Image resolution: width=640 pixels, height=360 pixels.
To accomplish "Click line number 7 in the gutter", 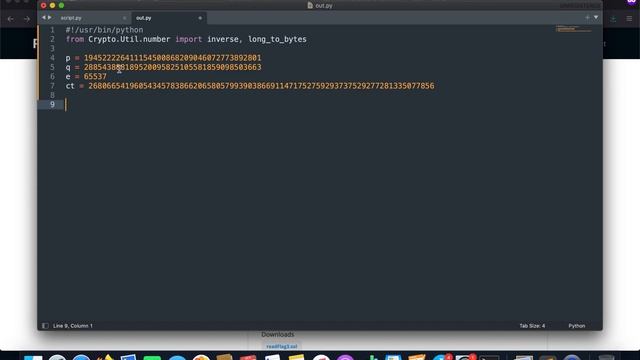I will click(x=52, y=86).
